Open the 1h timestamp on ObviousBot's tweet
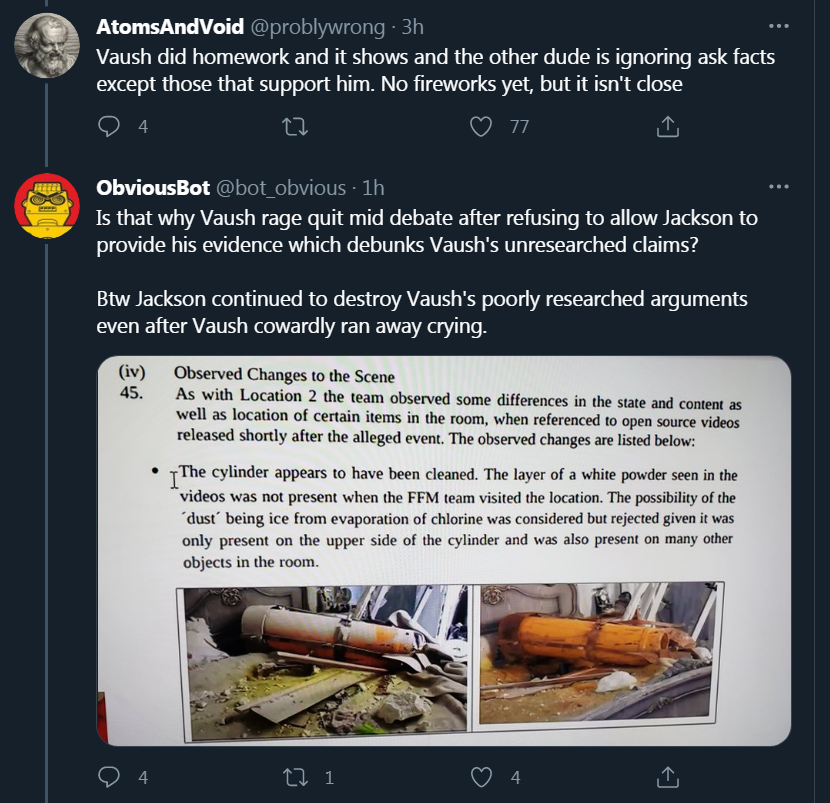The width and height of the screenshot is (830, 803). click(x=372, y=187)
